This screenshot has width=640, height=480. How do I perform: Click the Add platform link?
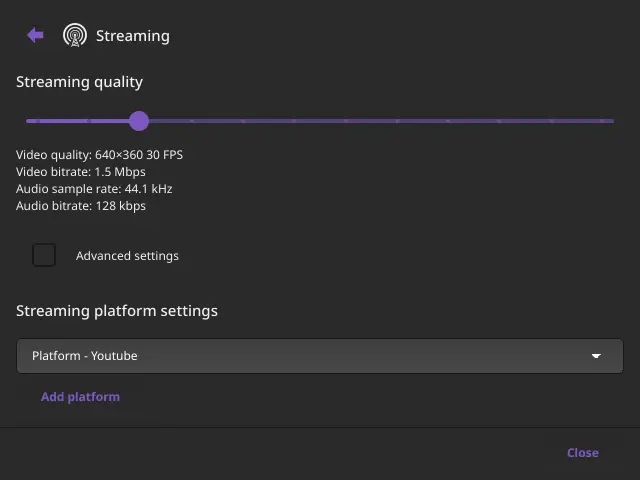point(80,397)
